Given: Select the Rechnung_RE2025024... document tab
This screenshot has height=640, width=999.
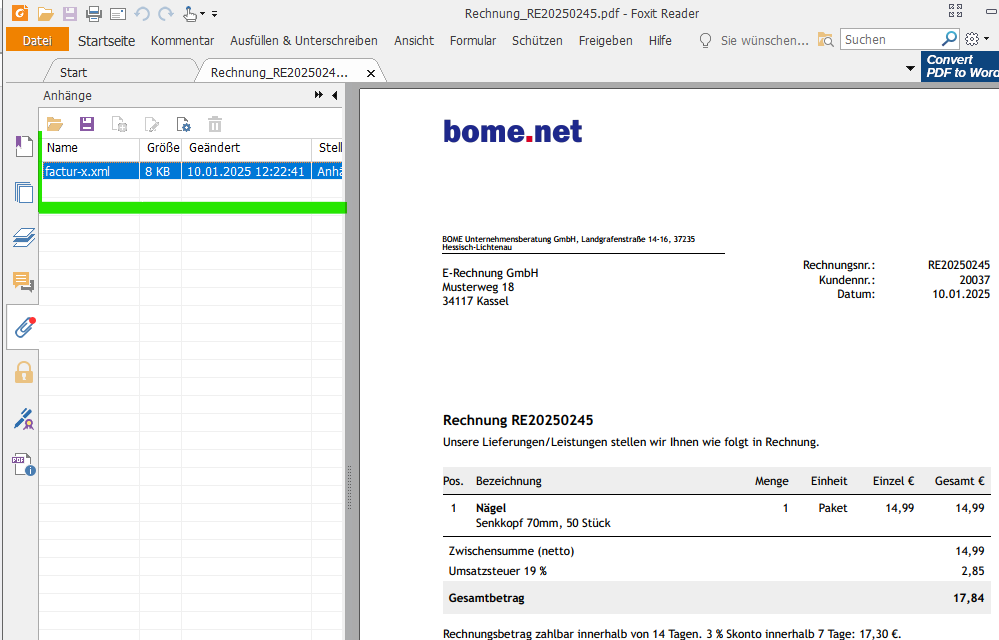Looking at the screenshot, I should click(x=279, y=73).
